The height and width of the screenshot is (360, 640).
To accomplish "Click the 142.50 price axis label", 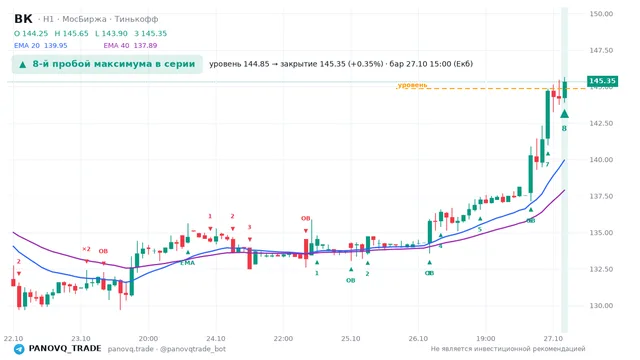I will 601,123.
